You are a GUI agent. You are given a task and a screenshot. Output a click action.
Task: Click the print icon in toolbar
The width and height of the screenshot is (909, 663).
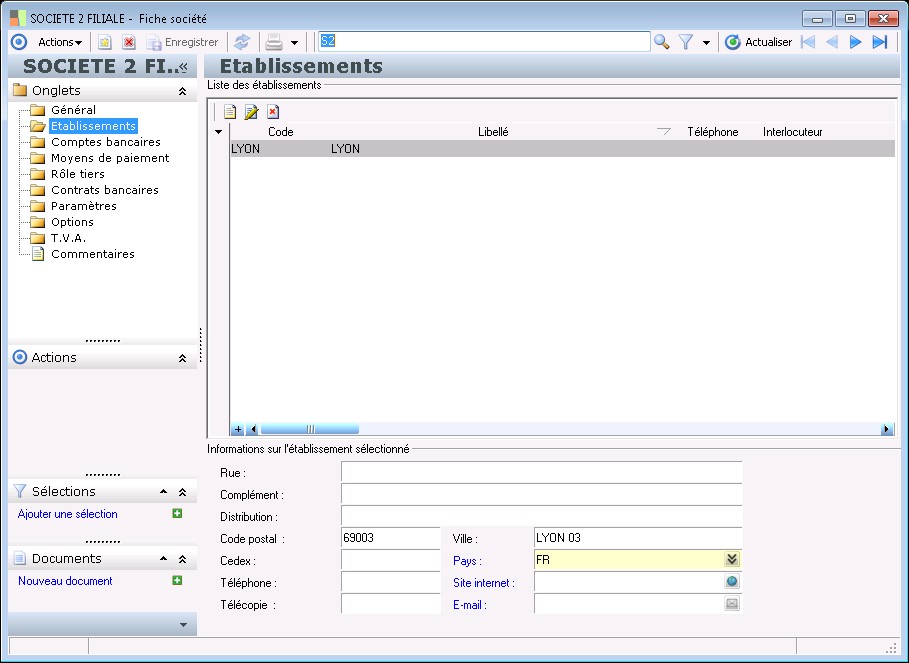[273, 42]
